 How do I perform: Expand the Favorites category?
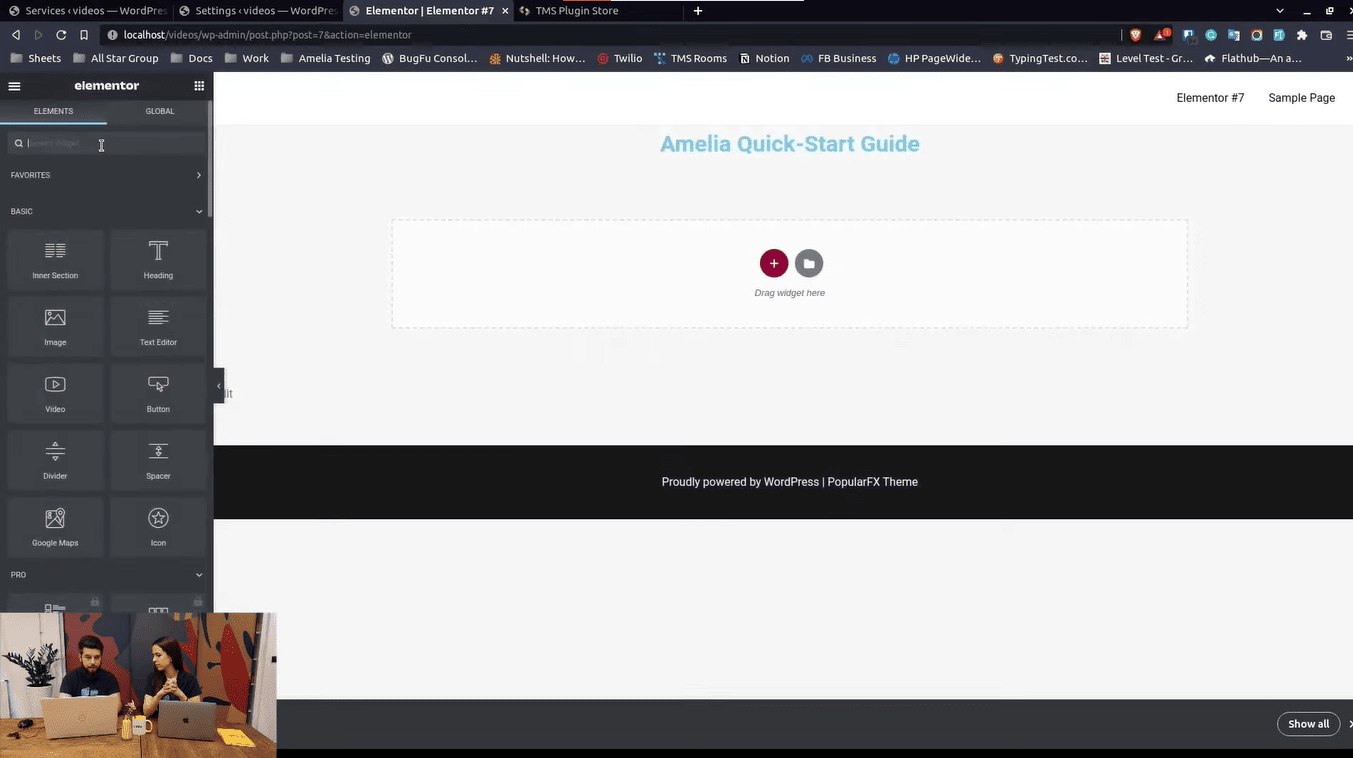(106, 175)
